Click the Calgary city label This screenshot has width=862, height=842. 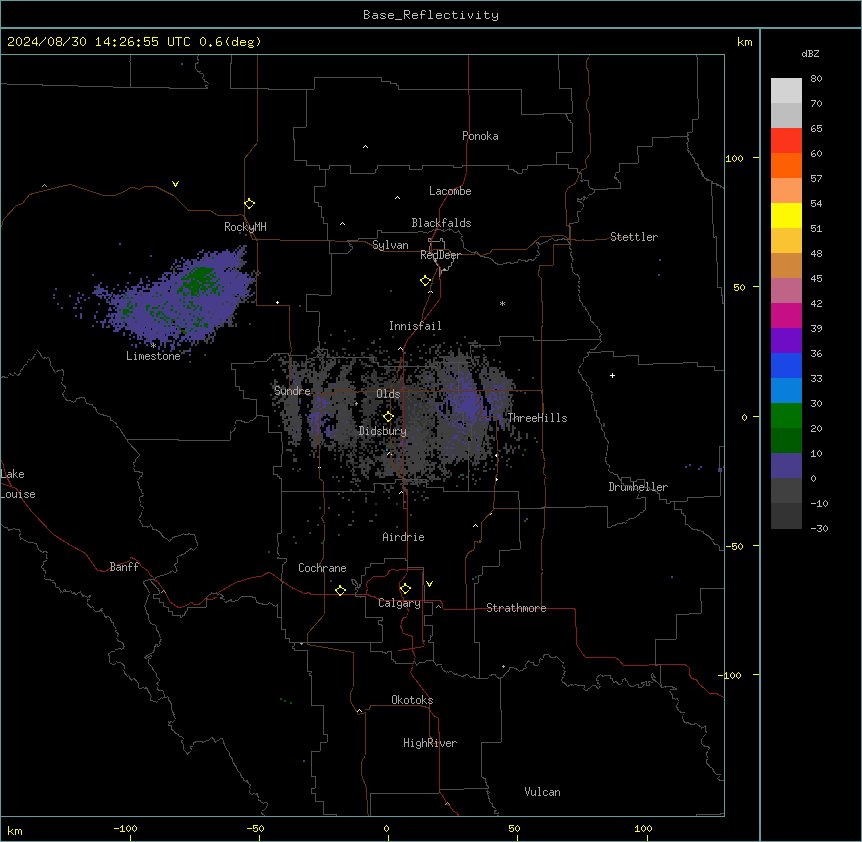[x=399, y=603]
